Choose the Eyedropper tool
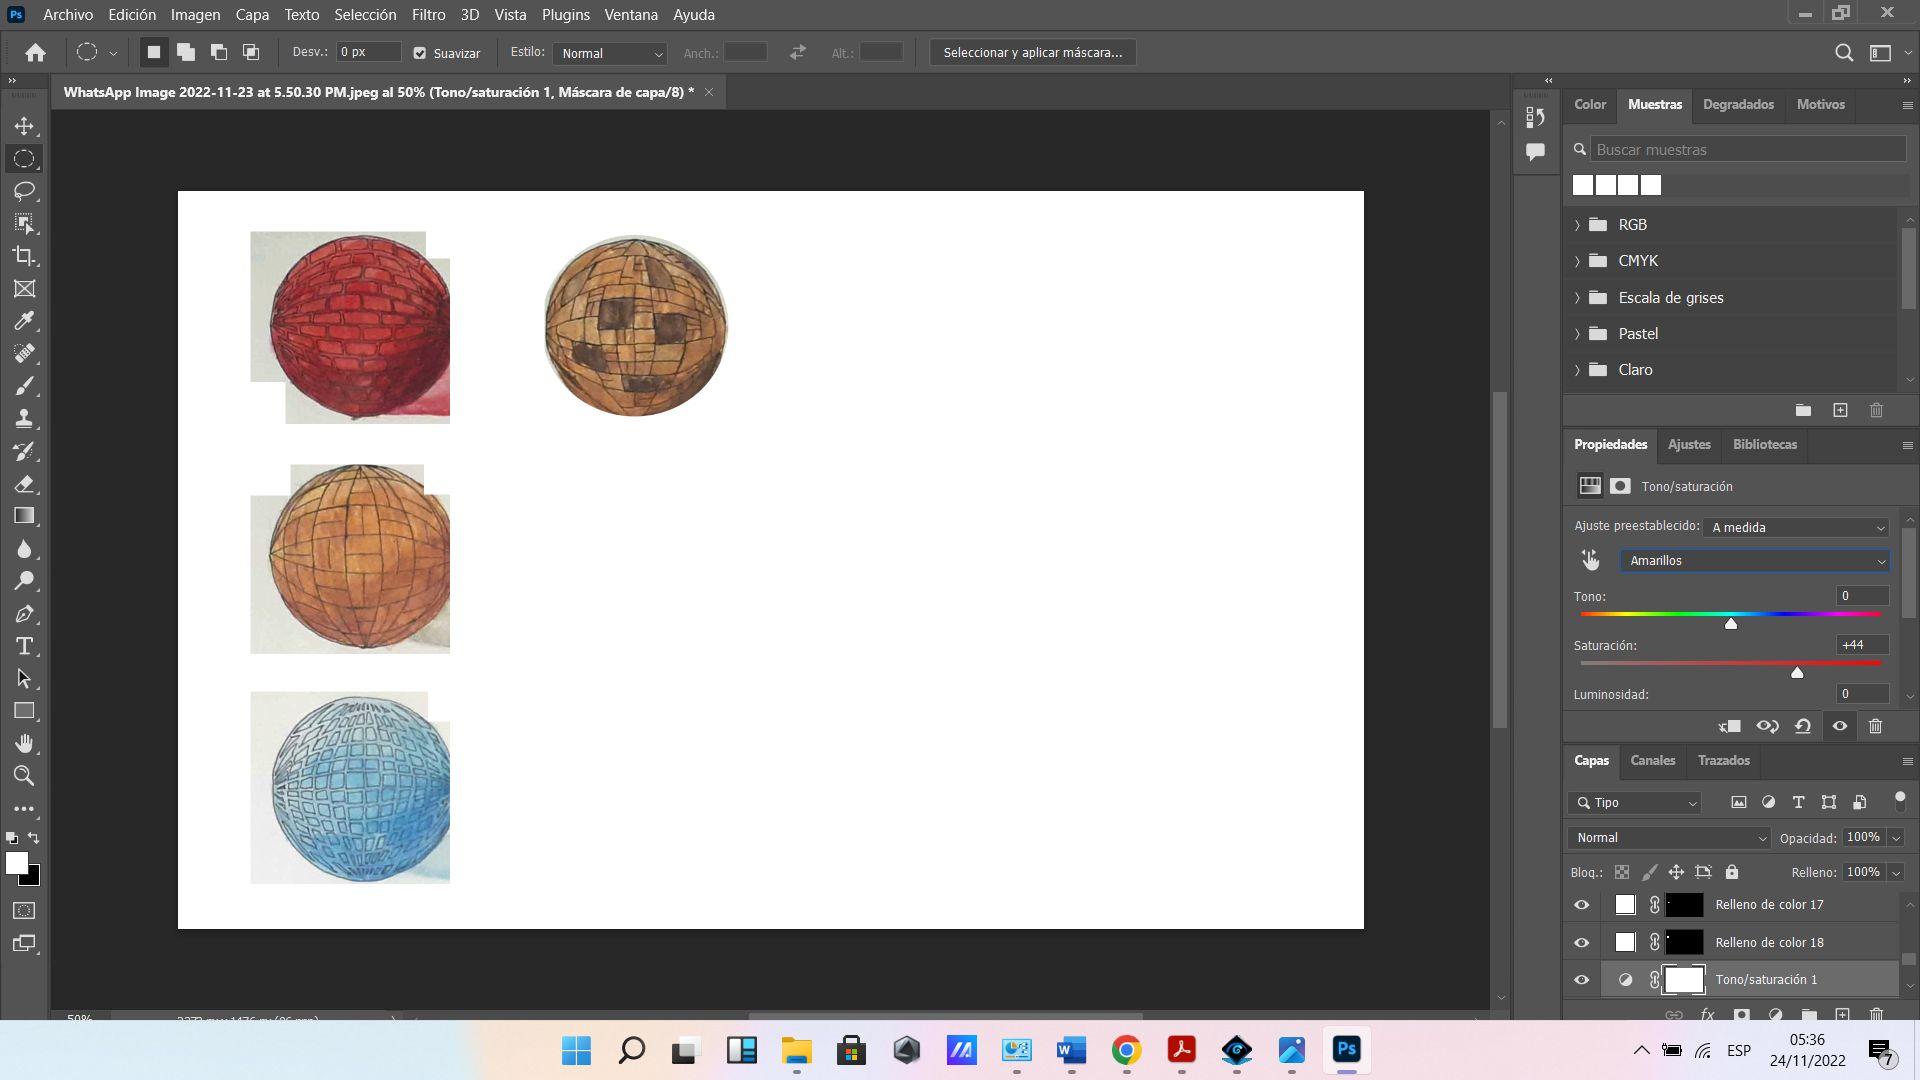This screenshot has width=1920, height=1080. point(24,321)
